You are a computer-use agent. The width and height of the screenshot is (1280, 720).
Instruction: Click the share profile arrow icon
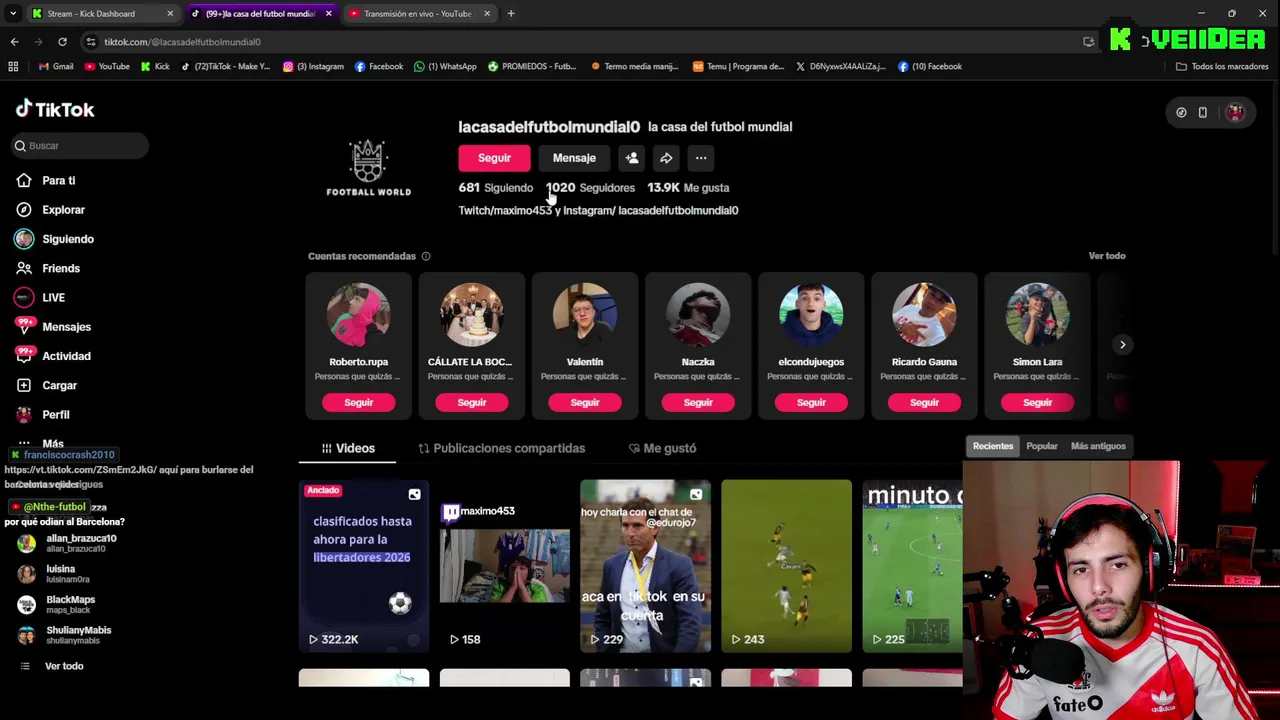[x=666, y=158]
